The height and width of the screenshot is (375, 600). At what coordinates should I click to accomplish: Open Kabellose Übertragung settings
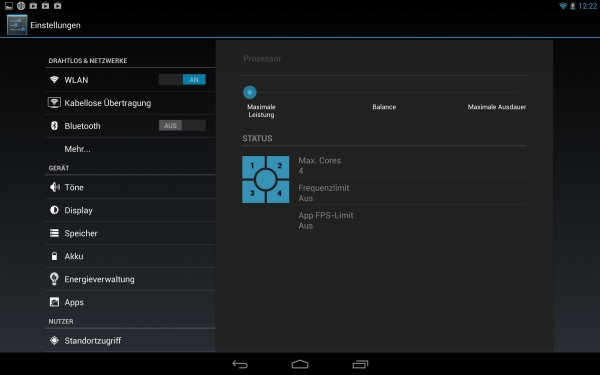(130, 103)
